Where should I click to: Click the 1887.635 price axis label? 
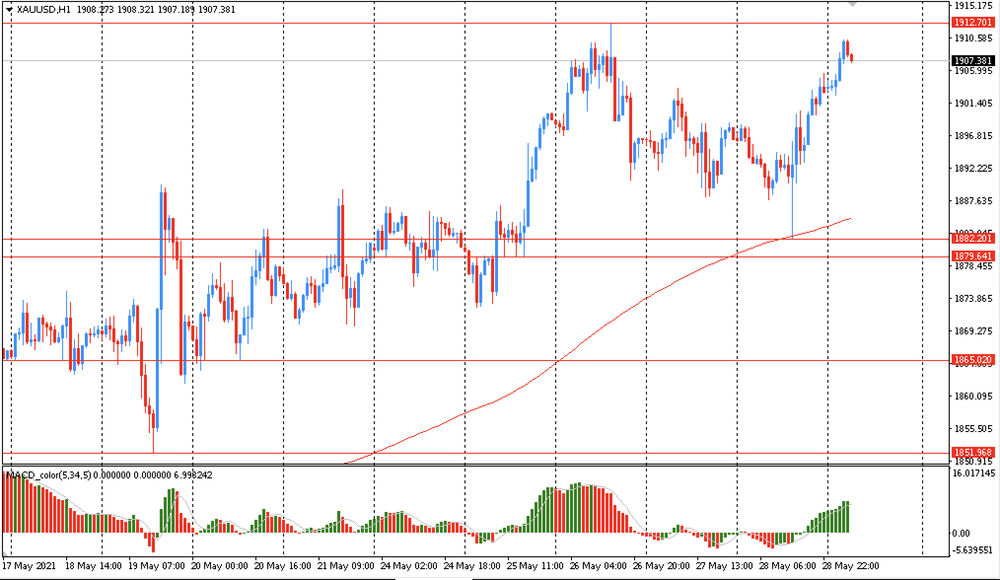point(973,201)
